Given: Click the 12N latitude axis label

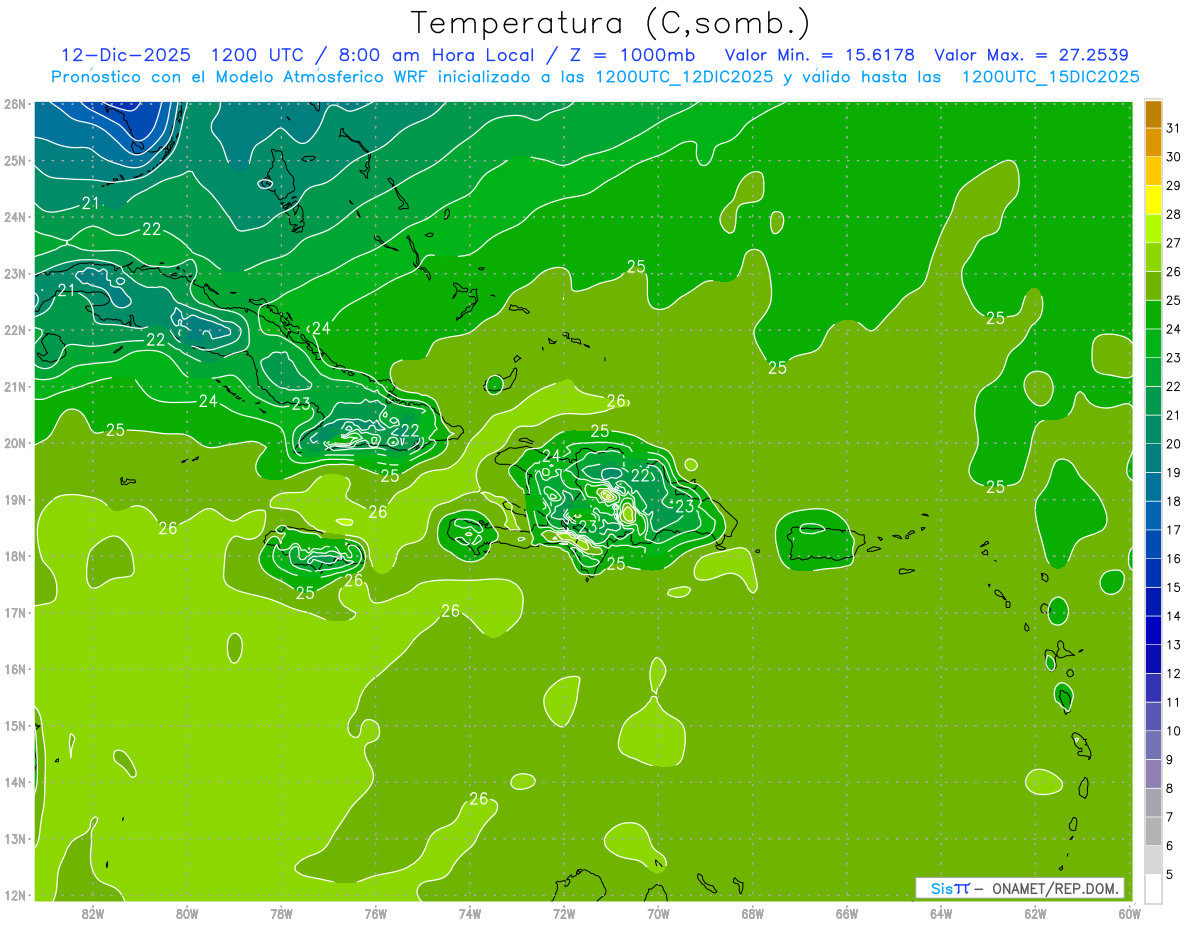Looking at the screenshot, I should [14, 895].
